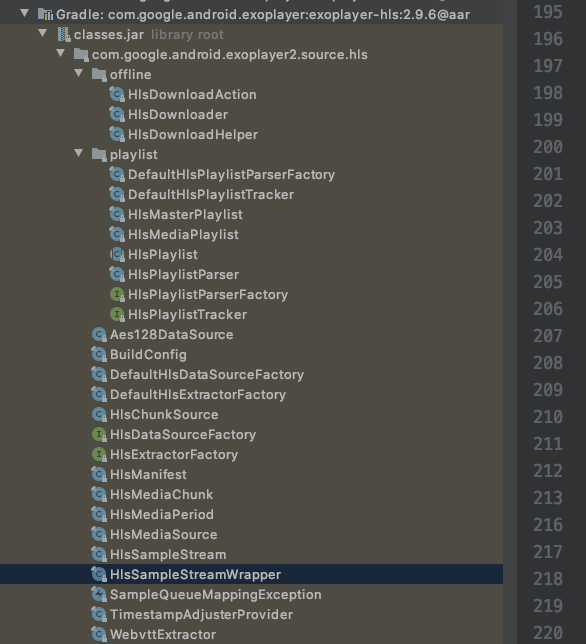The image size is (586, 644).
Task: Open the HlsPlaylistTracker interface
Action: [187, 315]
